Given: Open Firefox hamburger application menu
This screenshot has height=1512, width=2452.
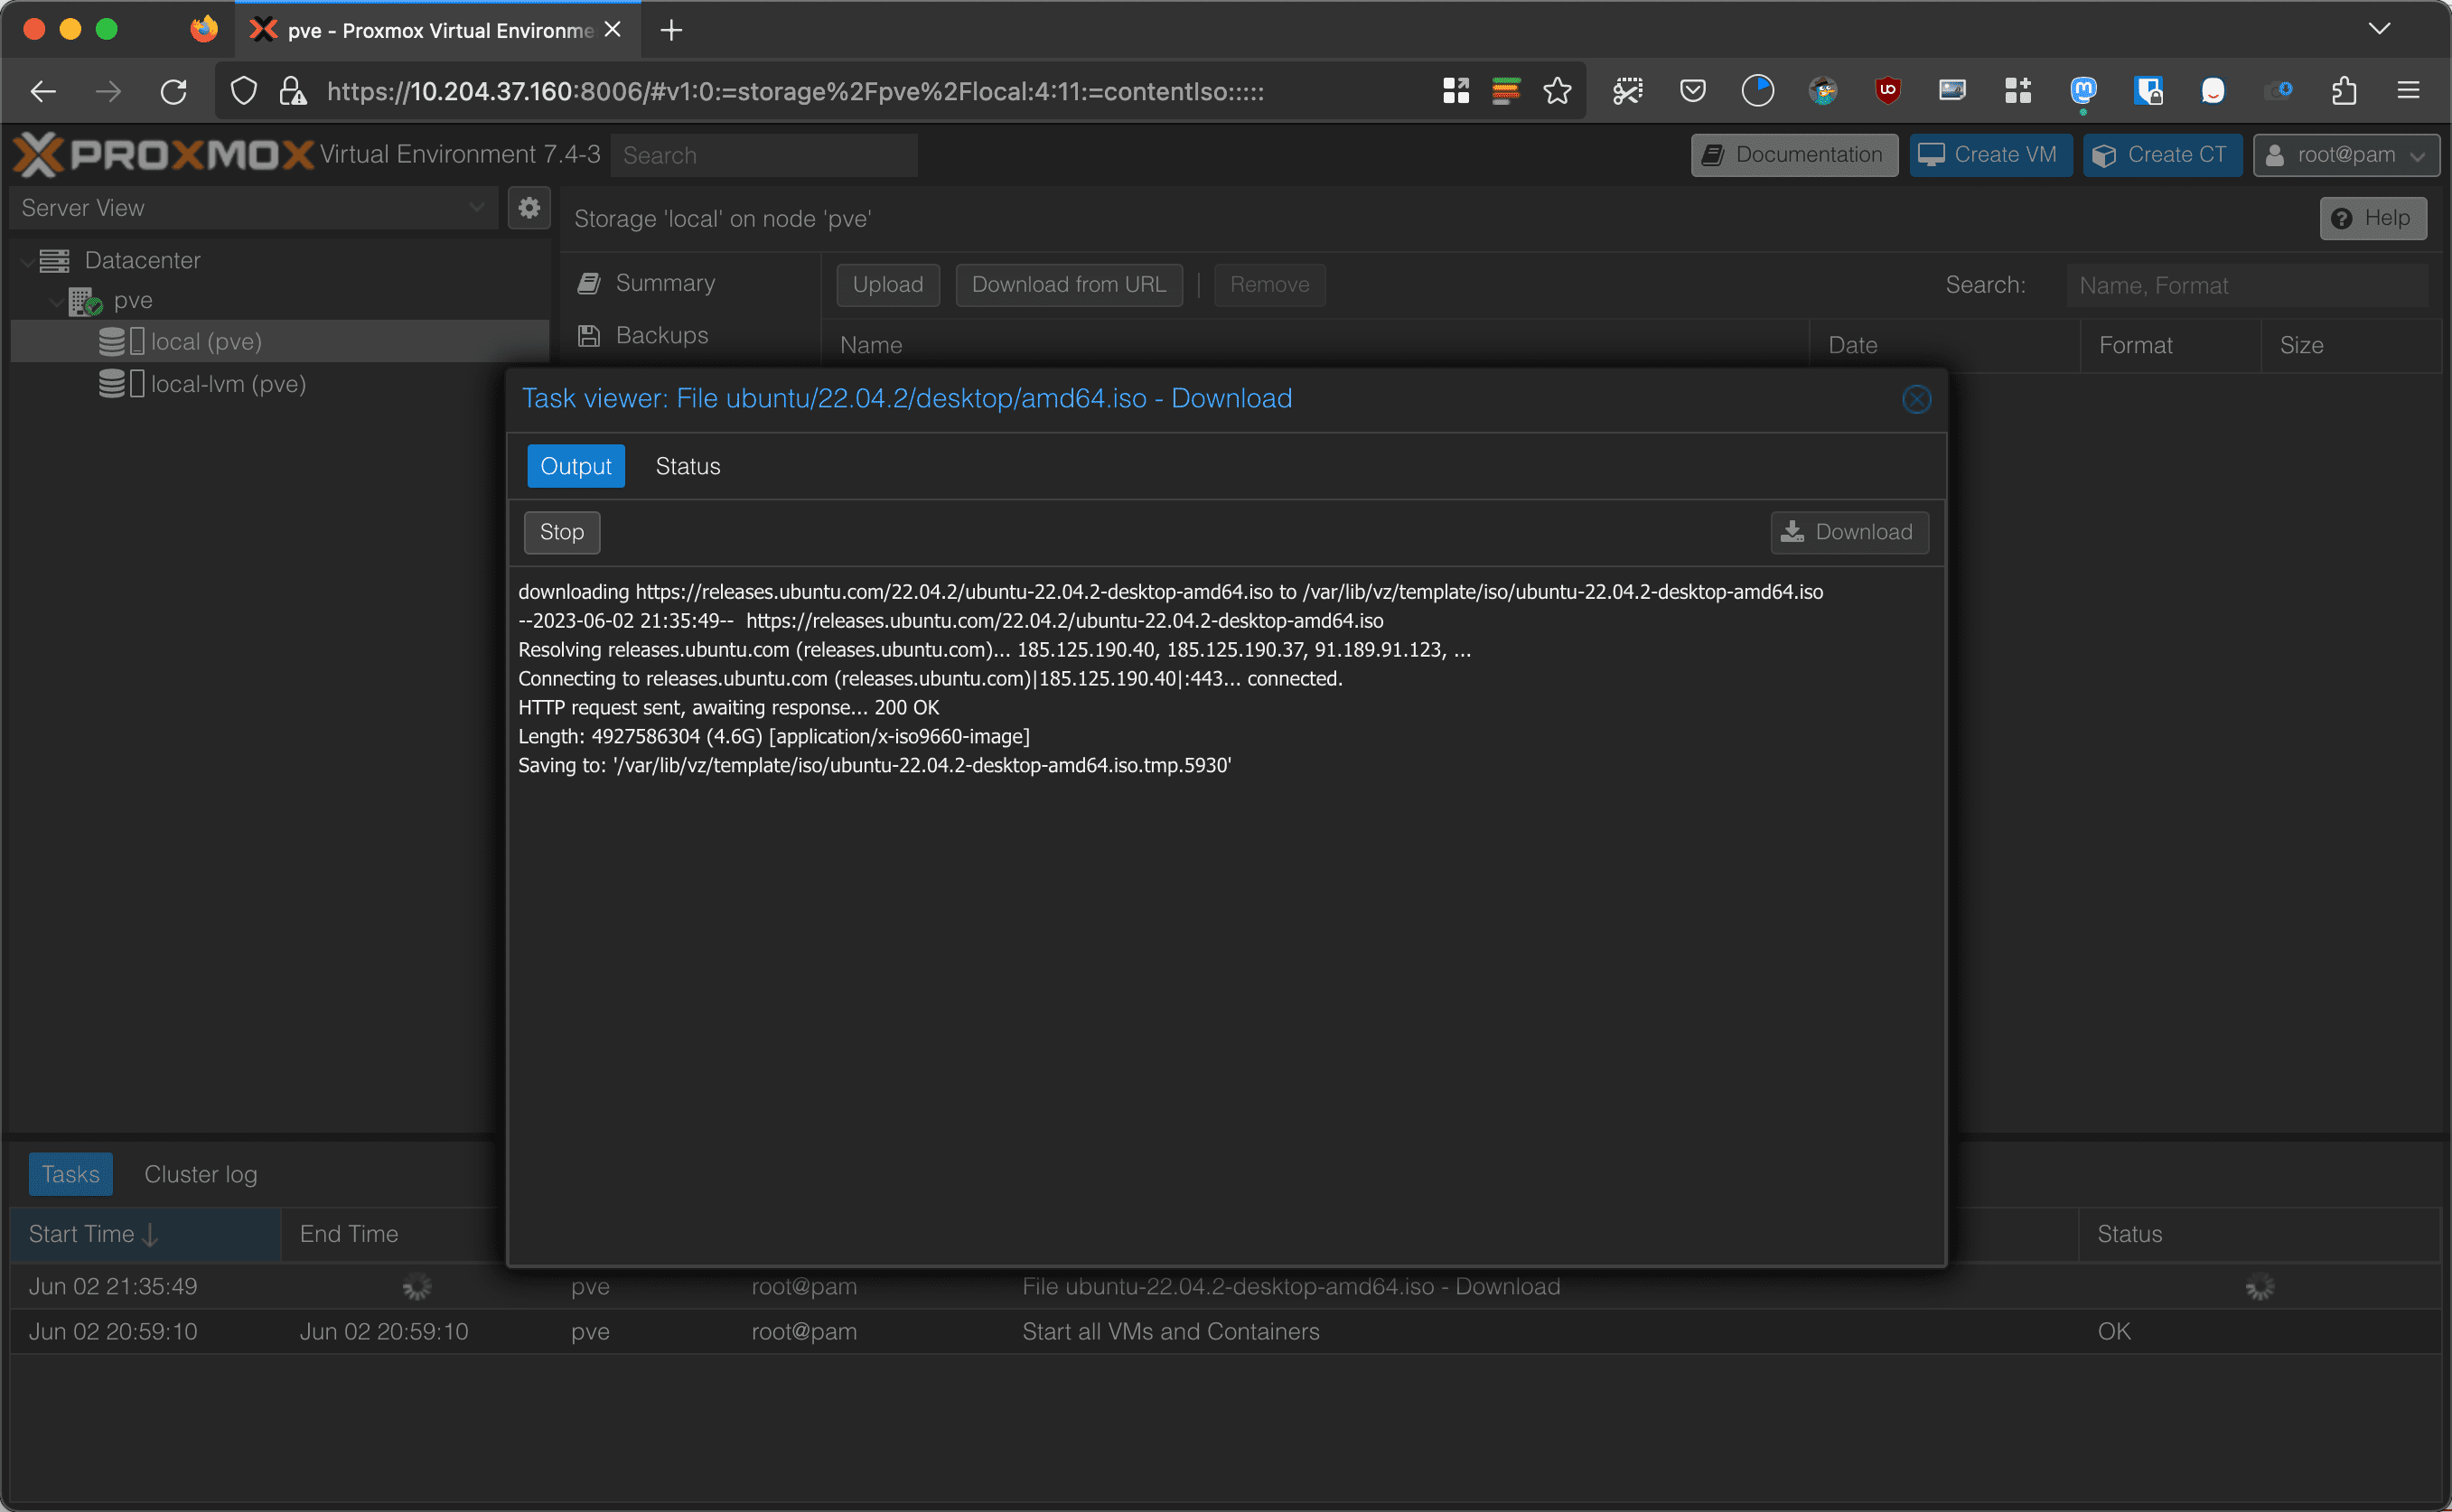Looking at the screenshot, I should [2408, 91].
